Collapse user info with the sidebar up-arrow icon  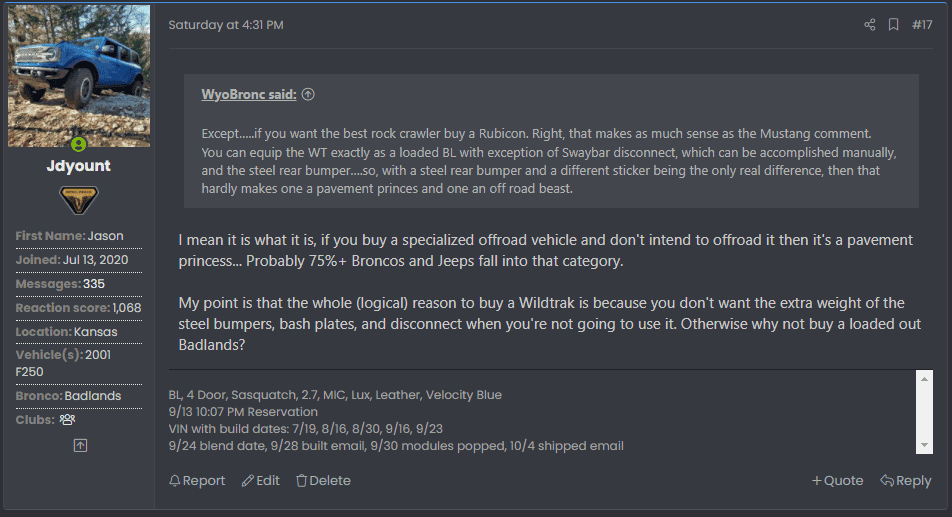pyautogui.click(x=80, y=445)
